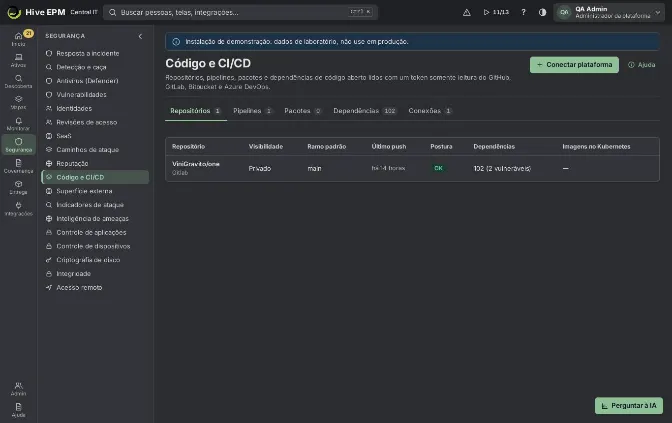Open Indicadores de ataque in sidebar

click(x=95, y=205)
